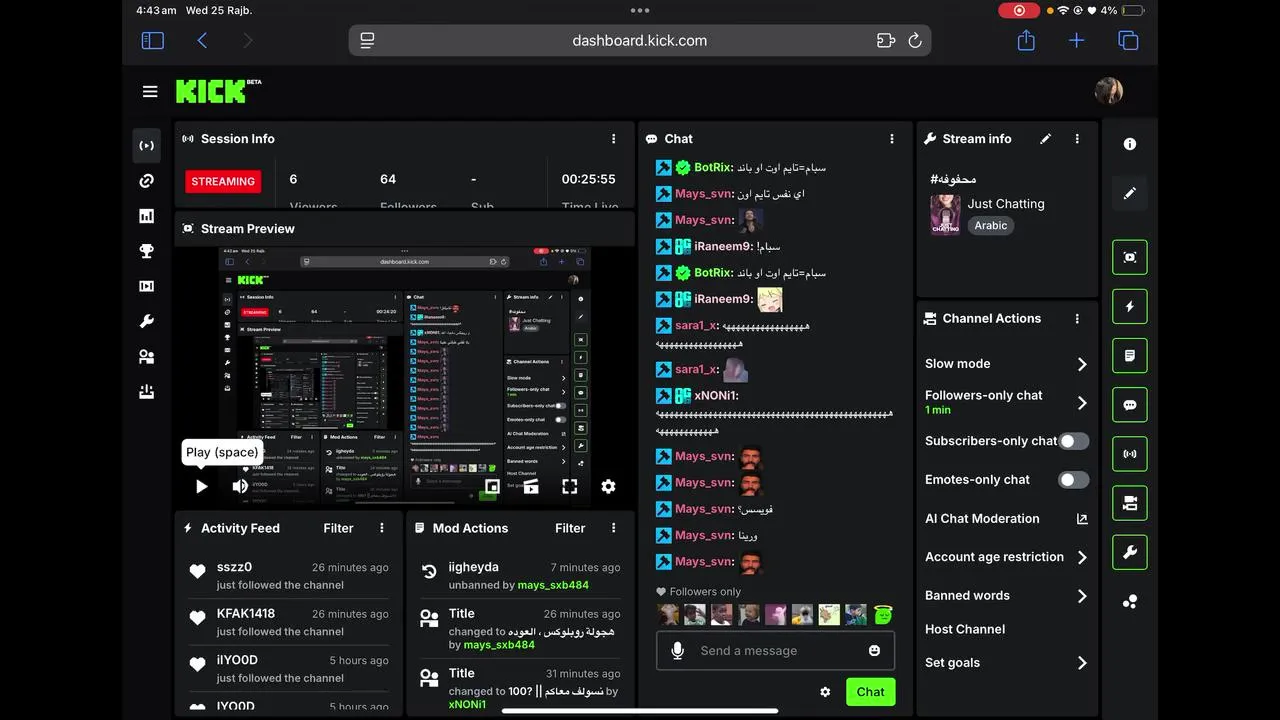The height and width of the screenshot is (720, 1280).
Task: Toggle the Chat bubble widget in right toolbar
Action: [1130, 405]
